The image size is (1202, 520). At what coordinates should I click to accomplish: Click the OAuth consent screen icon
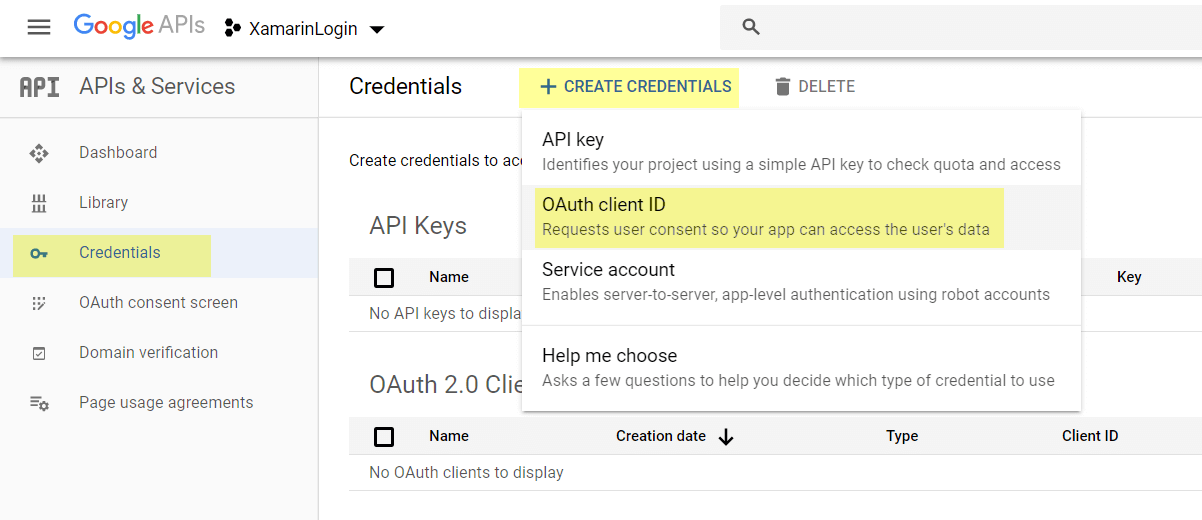coord(39,303)
